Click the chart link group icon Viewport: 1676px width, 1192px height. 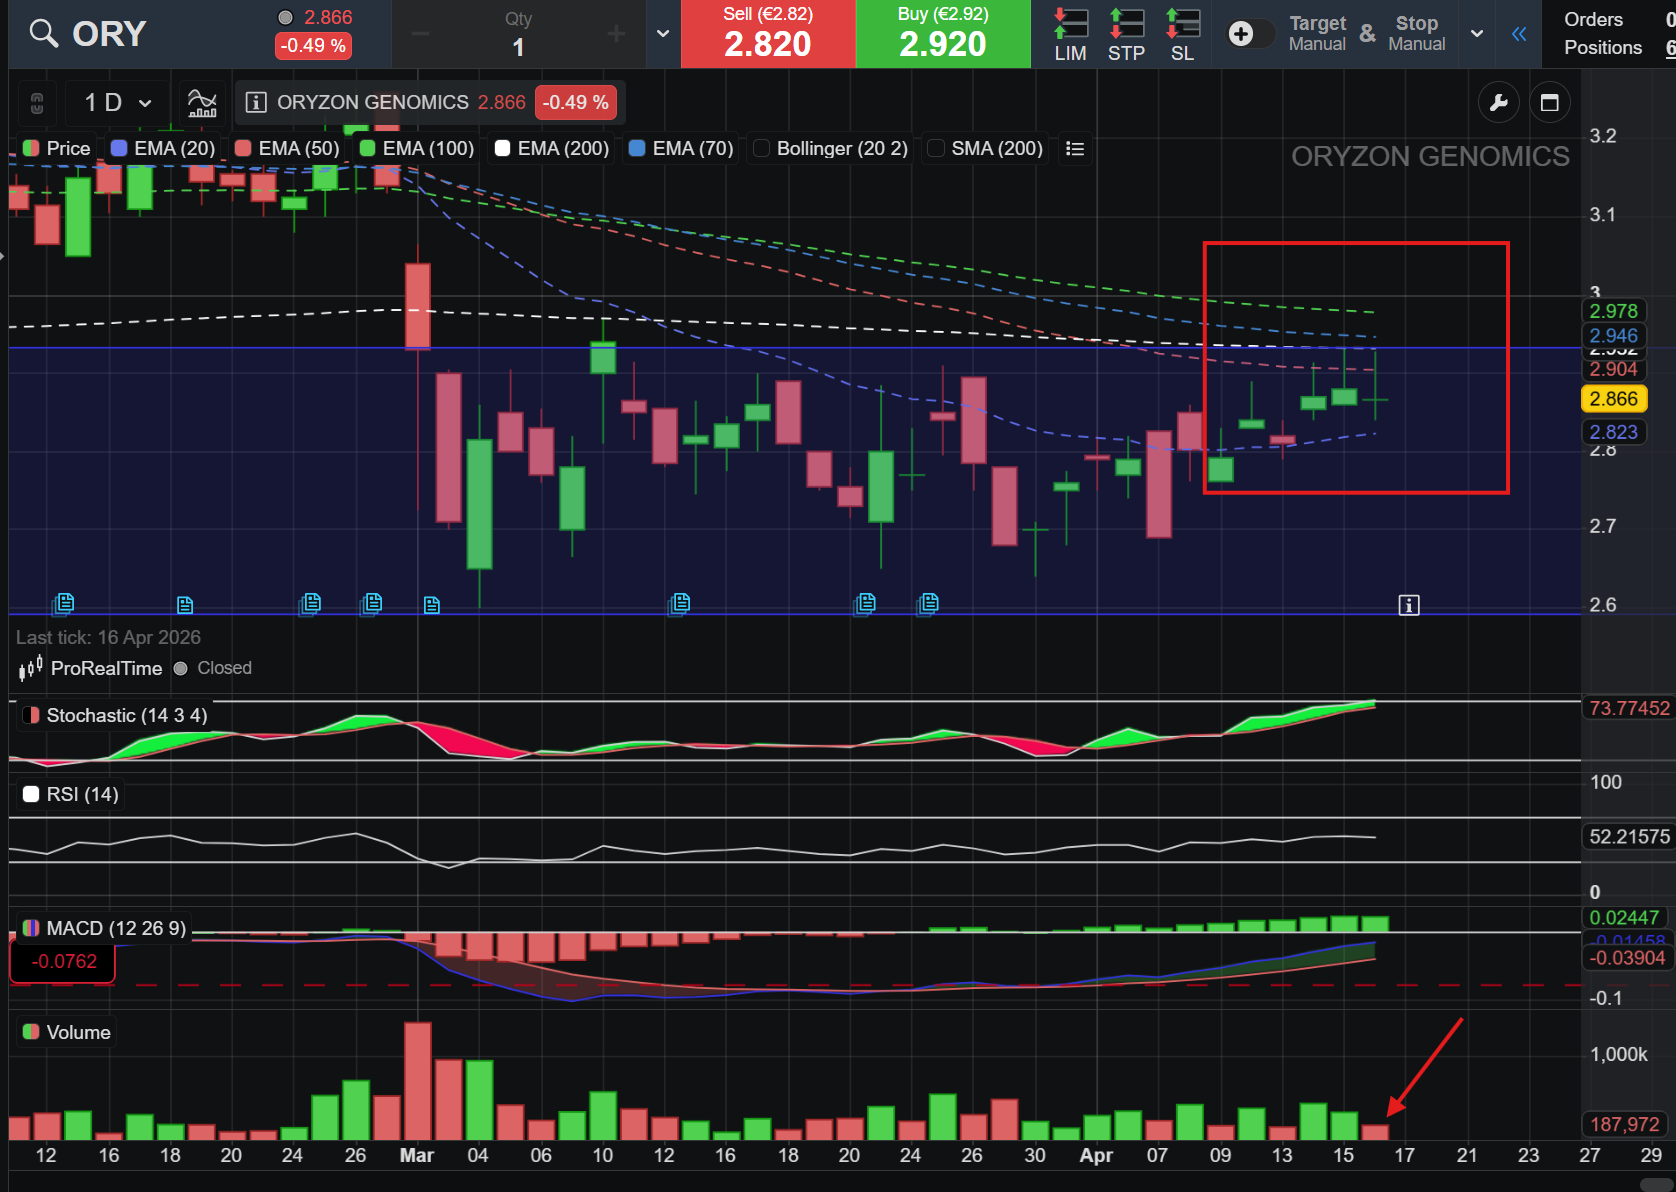[37, 102]
